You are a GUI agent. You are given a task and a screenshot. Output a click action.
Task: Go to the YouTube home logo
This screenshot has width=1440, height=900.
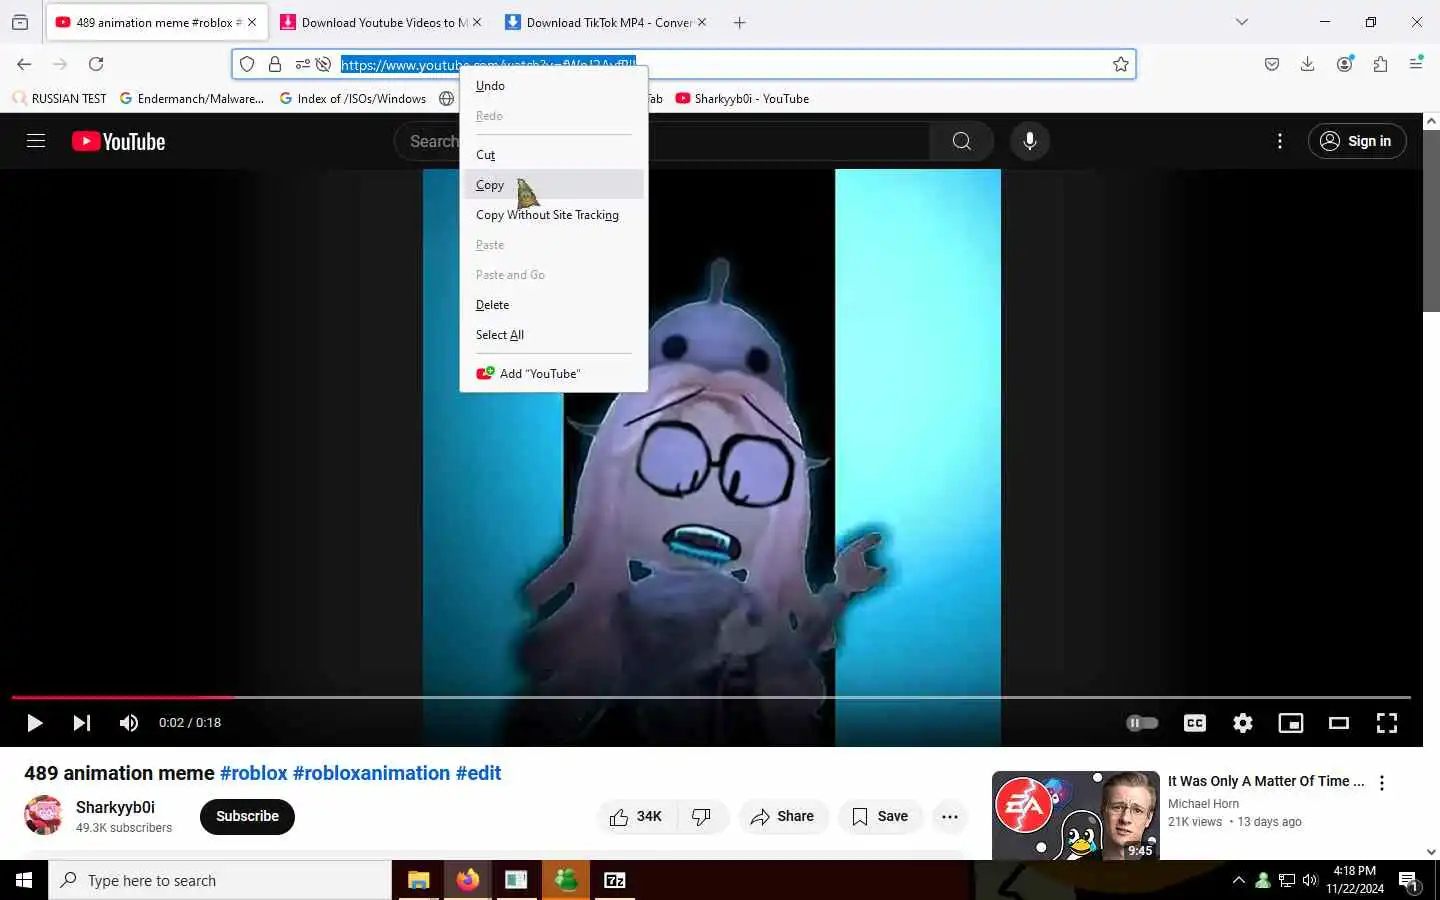point(118,141)
